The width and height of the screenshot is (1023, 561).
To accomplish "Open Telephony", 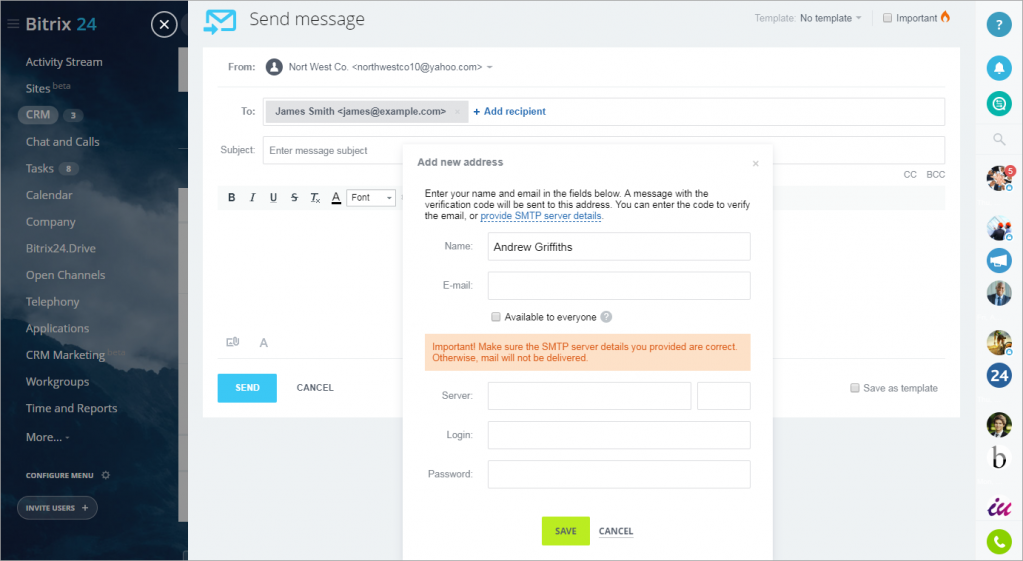I will point(52,302).
